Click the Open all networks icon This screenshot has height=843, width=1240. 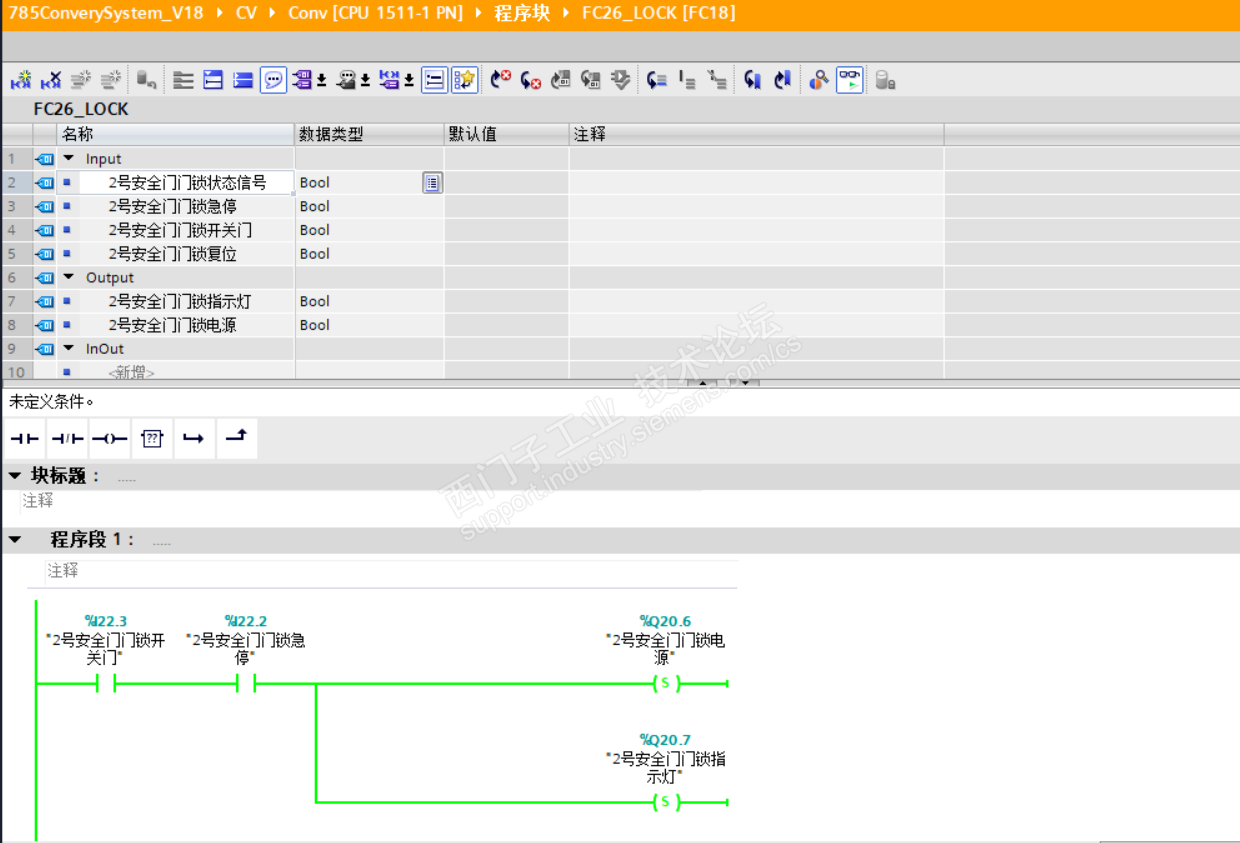coord(213,80)
